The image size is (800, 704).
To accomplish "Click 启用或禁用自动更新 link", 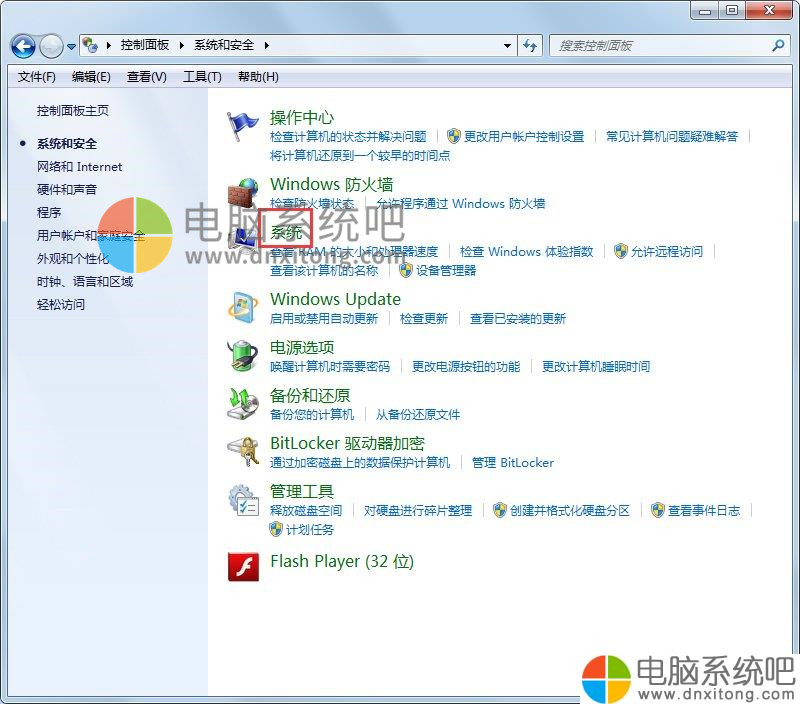I will (x=324, y=319).
